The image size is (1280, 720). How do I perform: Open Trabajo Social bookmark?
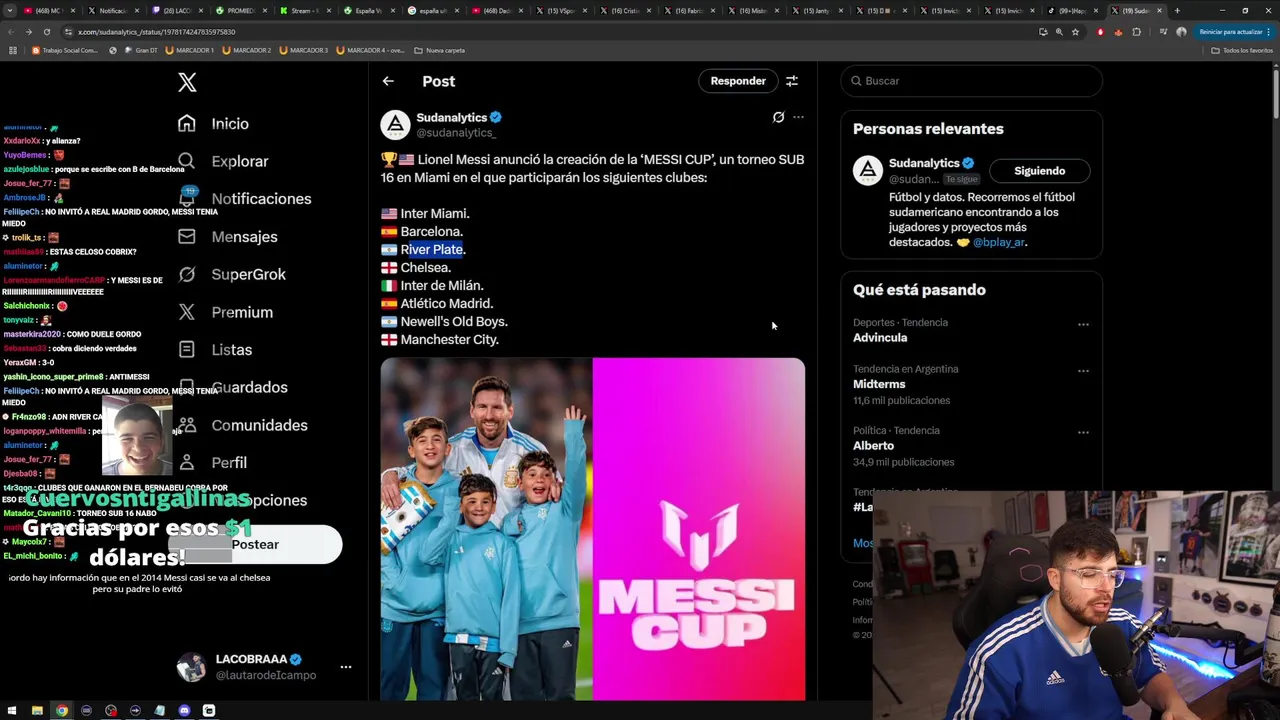coord(65,50)
